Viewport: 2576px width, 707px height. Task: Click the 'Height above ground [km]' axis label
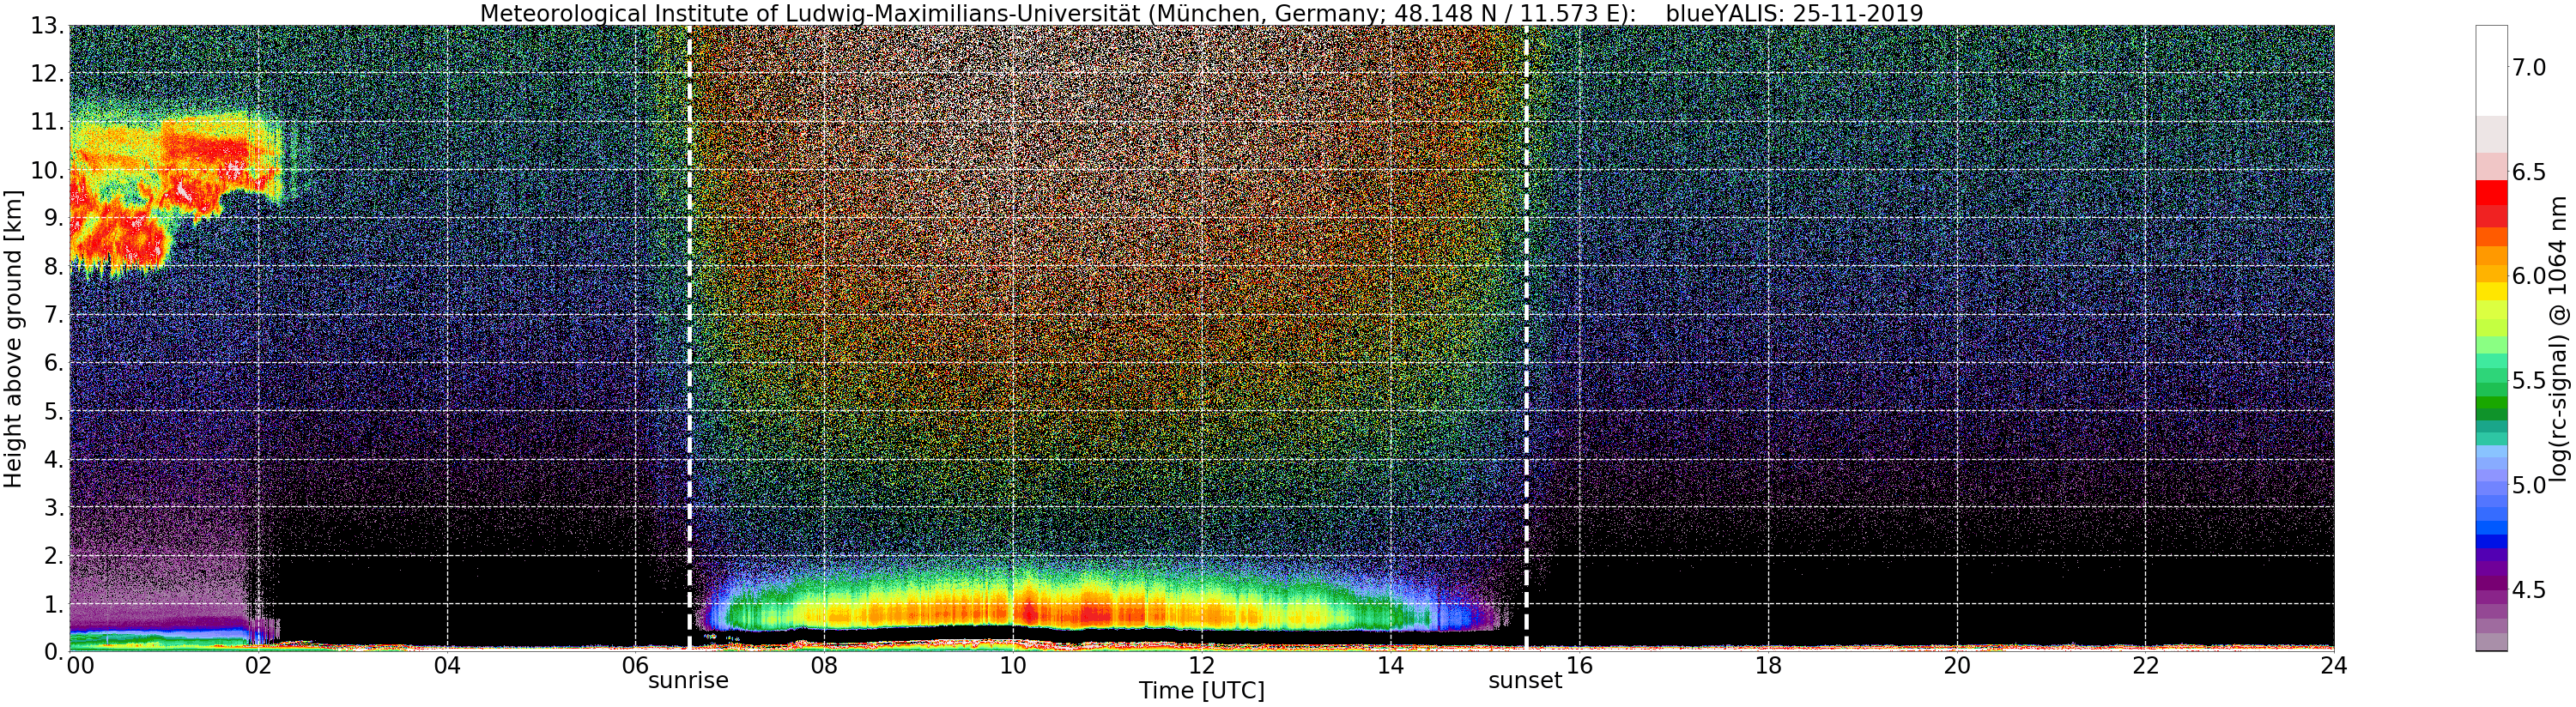click(x=13, y=339)
